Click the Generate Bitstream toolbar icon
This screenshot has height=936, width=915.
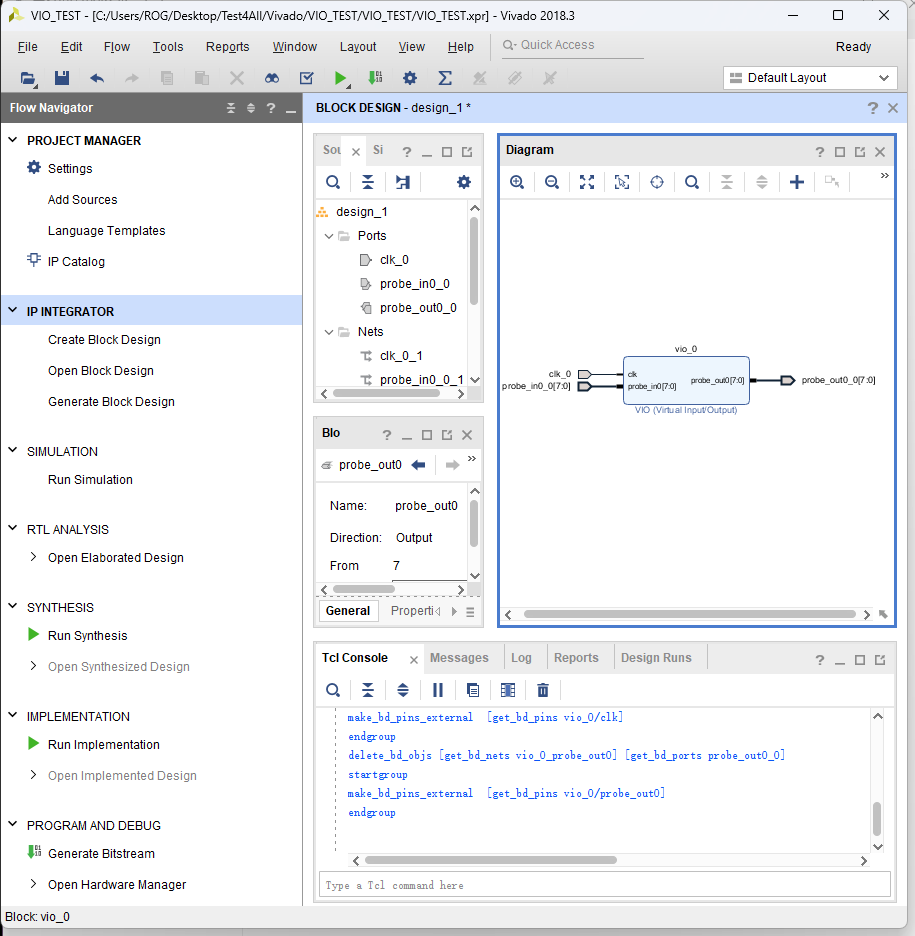[x=375, y=78]
